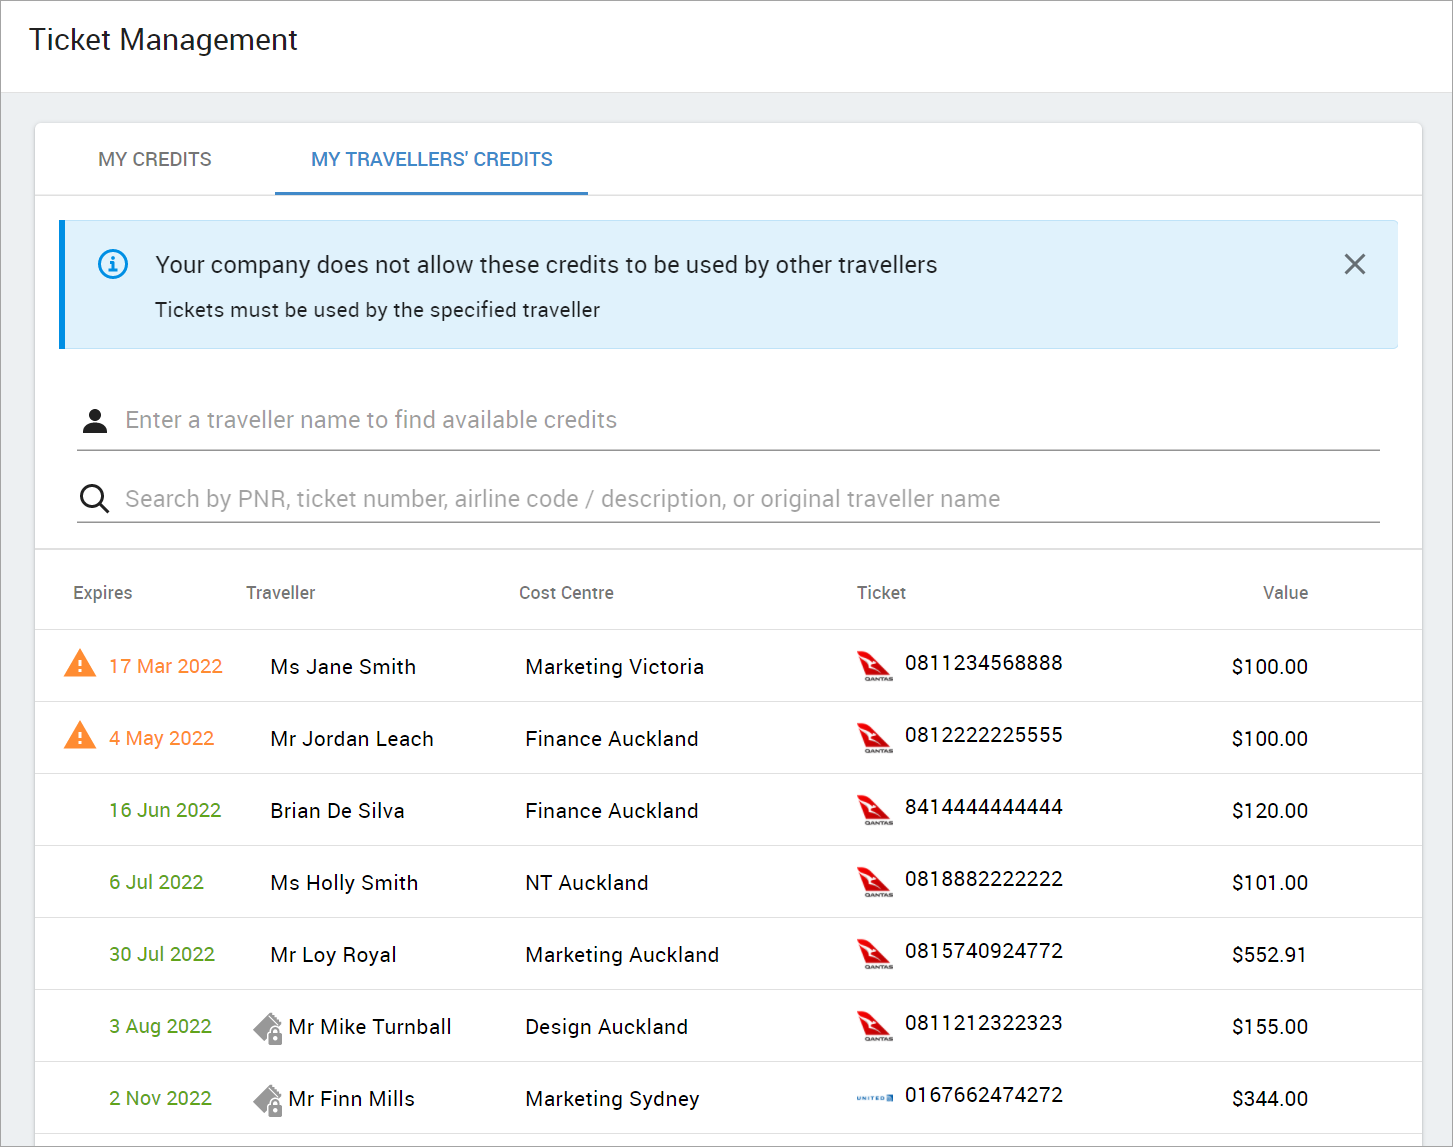This screenshot has height=1147, width=1453.
Task: Focus the PNR ticket search field
Action: pyautogui.click(x=751, y=499)
